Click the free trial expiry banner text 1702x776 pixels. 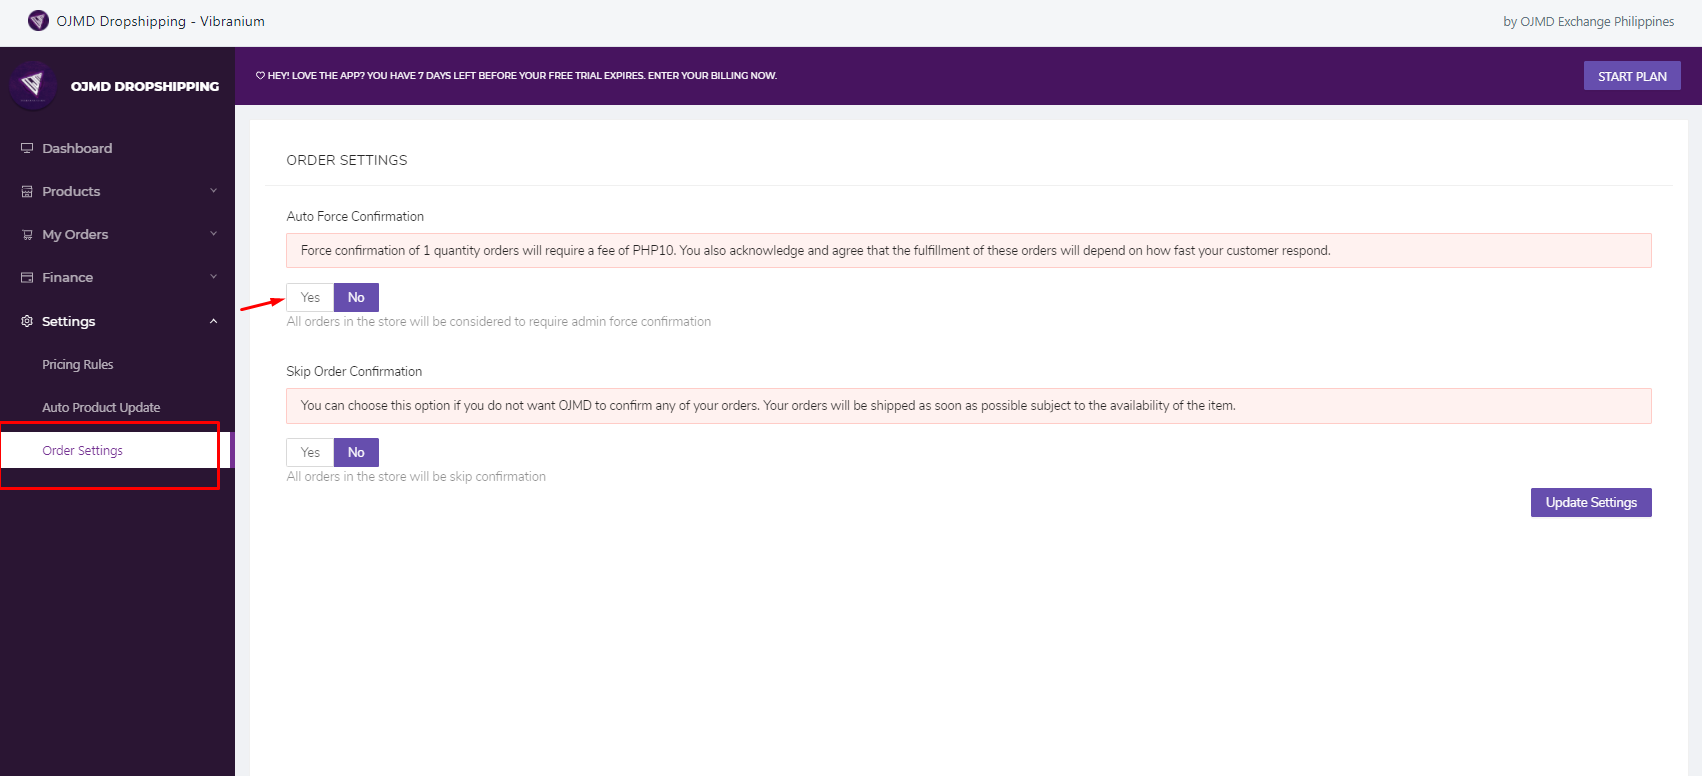click(x=522, y=76)
